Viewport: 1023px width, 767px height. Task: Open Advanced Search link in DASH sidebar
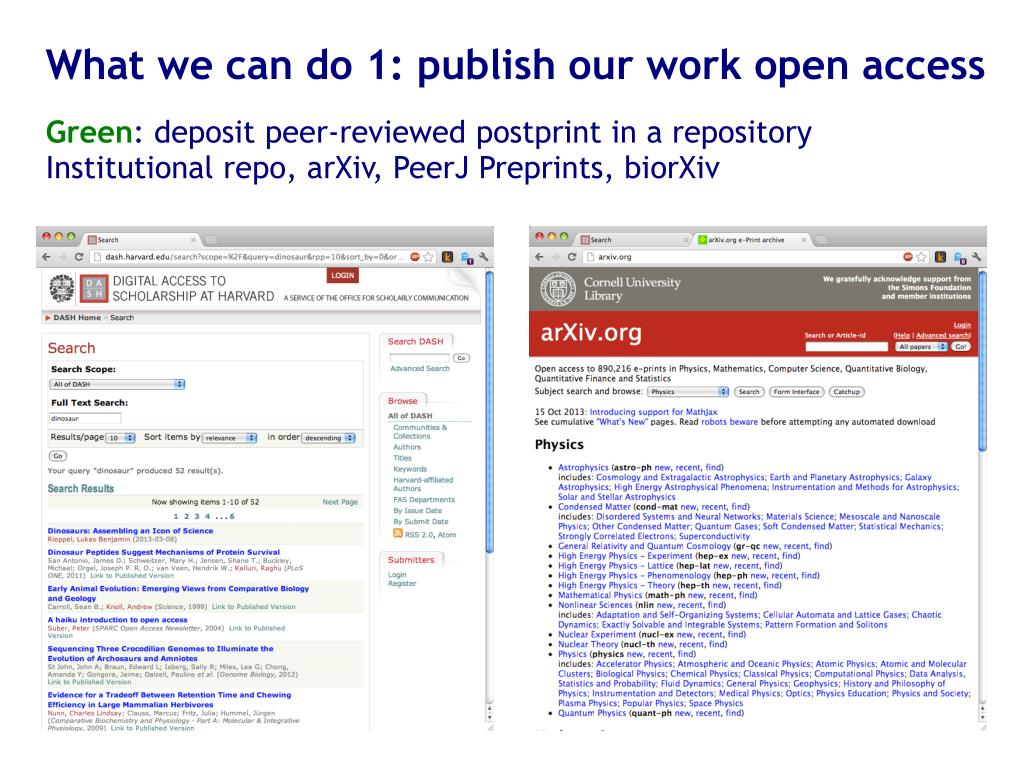point(420,368)
